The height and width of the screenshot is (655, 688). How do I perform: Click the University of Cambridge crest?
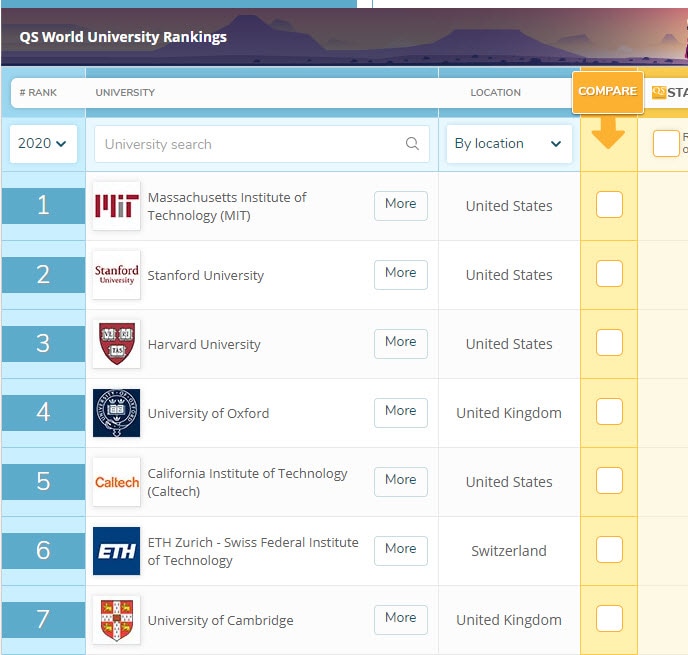(116, 620)
